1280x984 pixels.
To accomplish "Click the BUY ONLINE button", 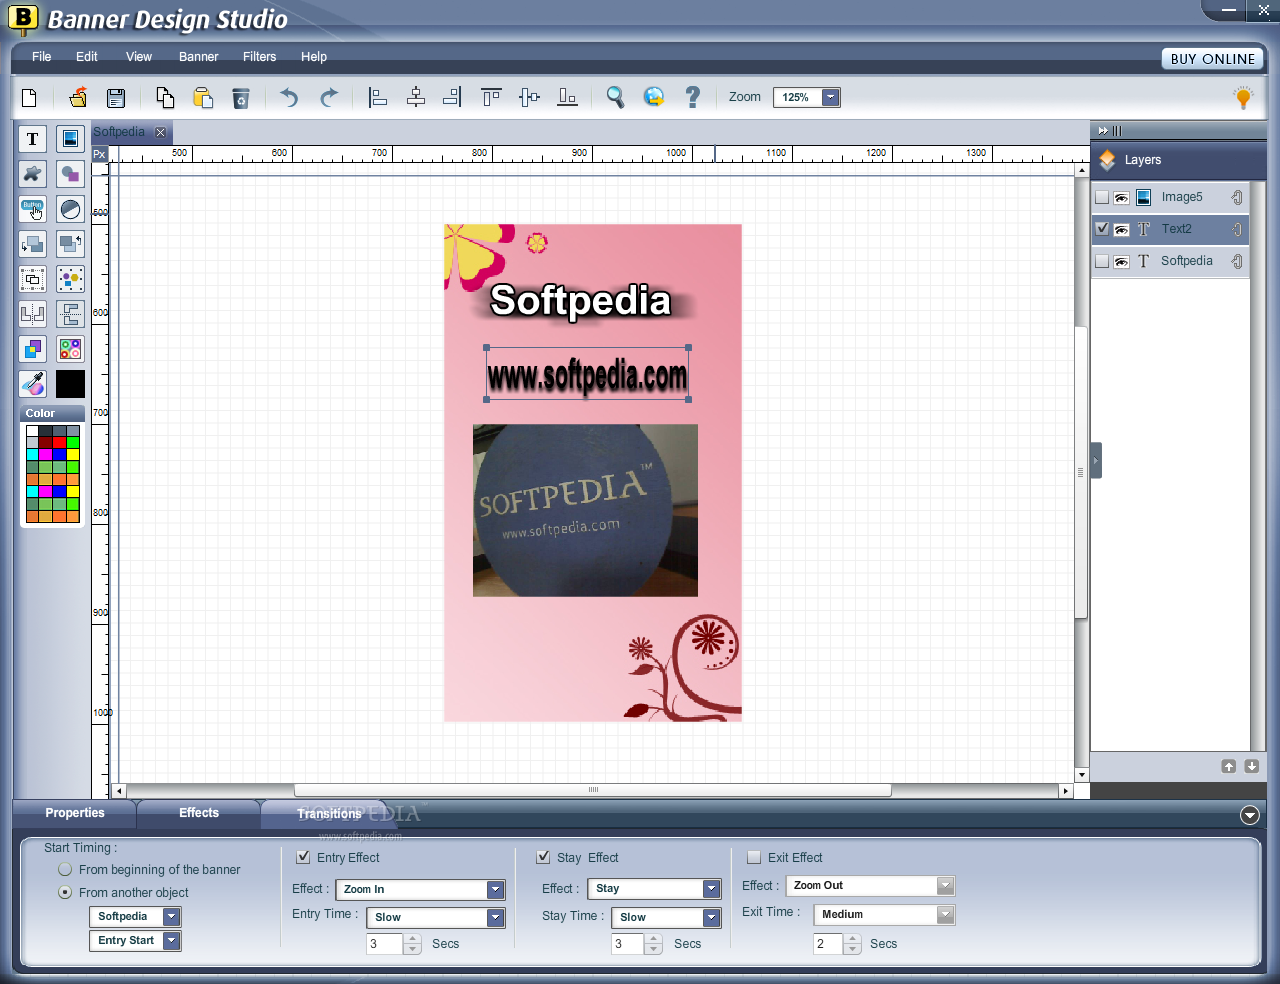I will coord(1213,59).
